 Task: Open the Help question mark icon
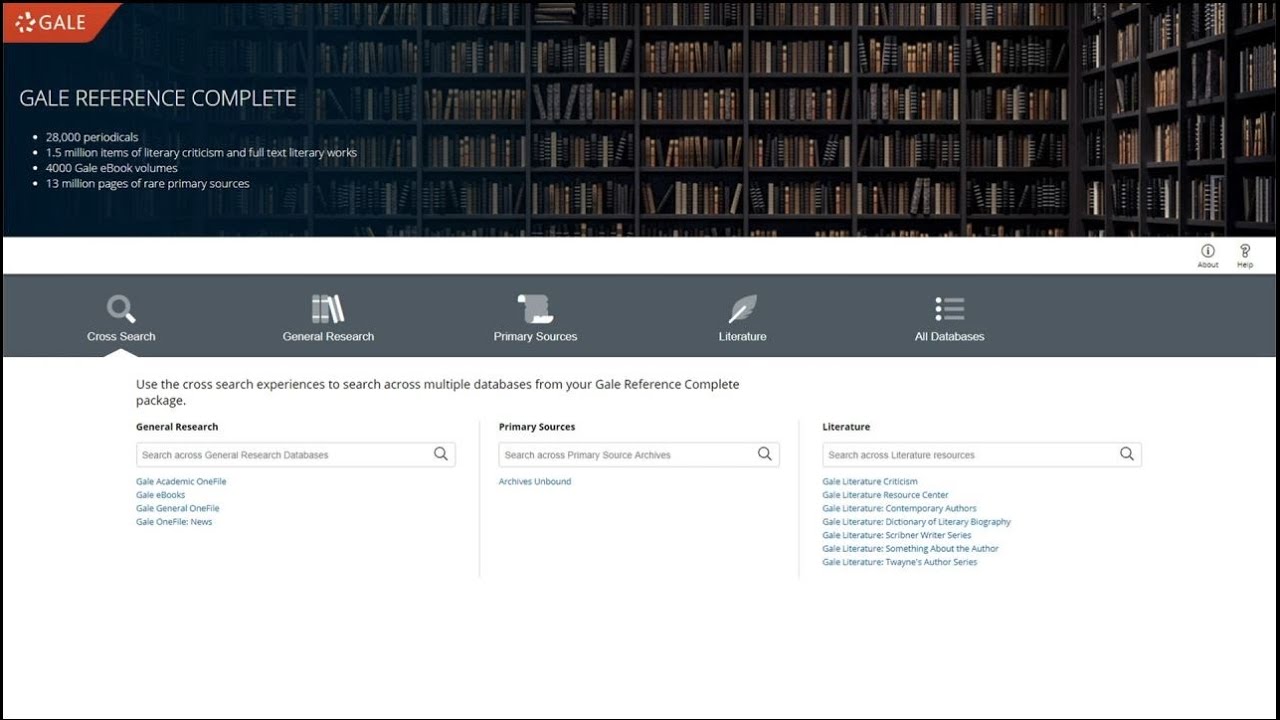point(1245,251)
